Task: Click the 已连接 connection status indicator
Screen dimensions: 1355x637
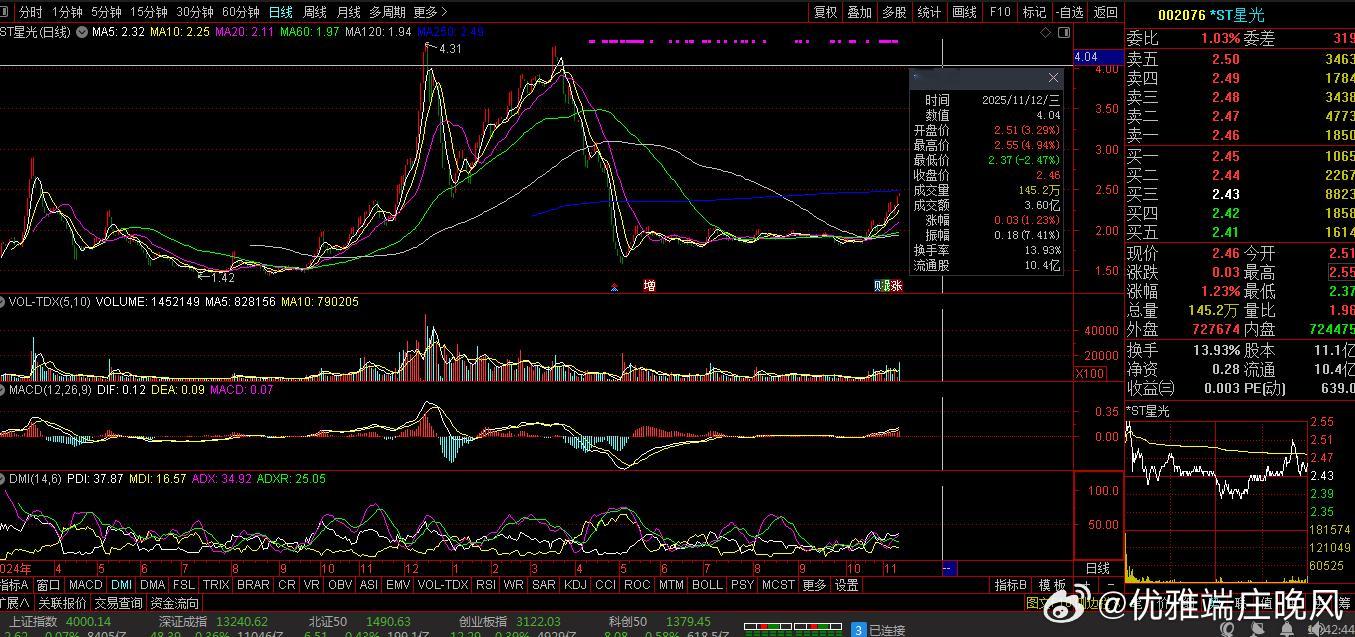Action: 878,630
